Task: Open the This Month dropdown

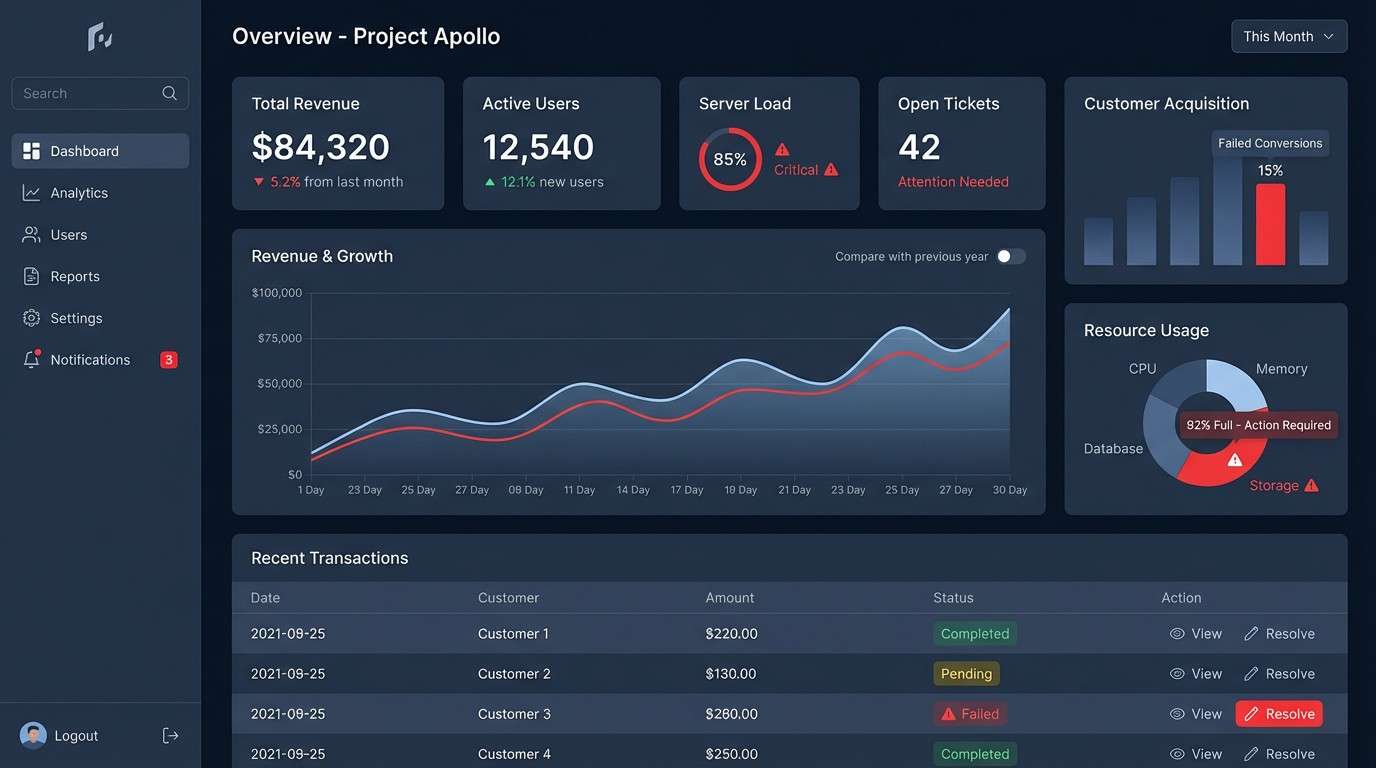Action: [x=1289, y=36]
